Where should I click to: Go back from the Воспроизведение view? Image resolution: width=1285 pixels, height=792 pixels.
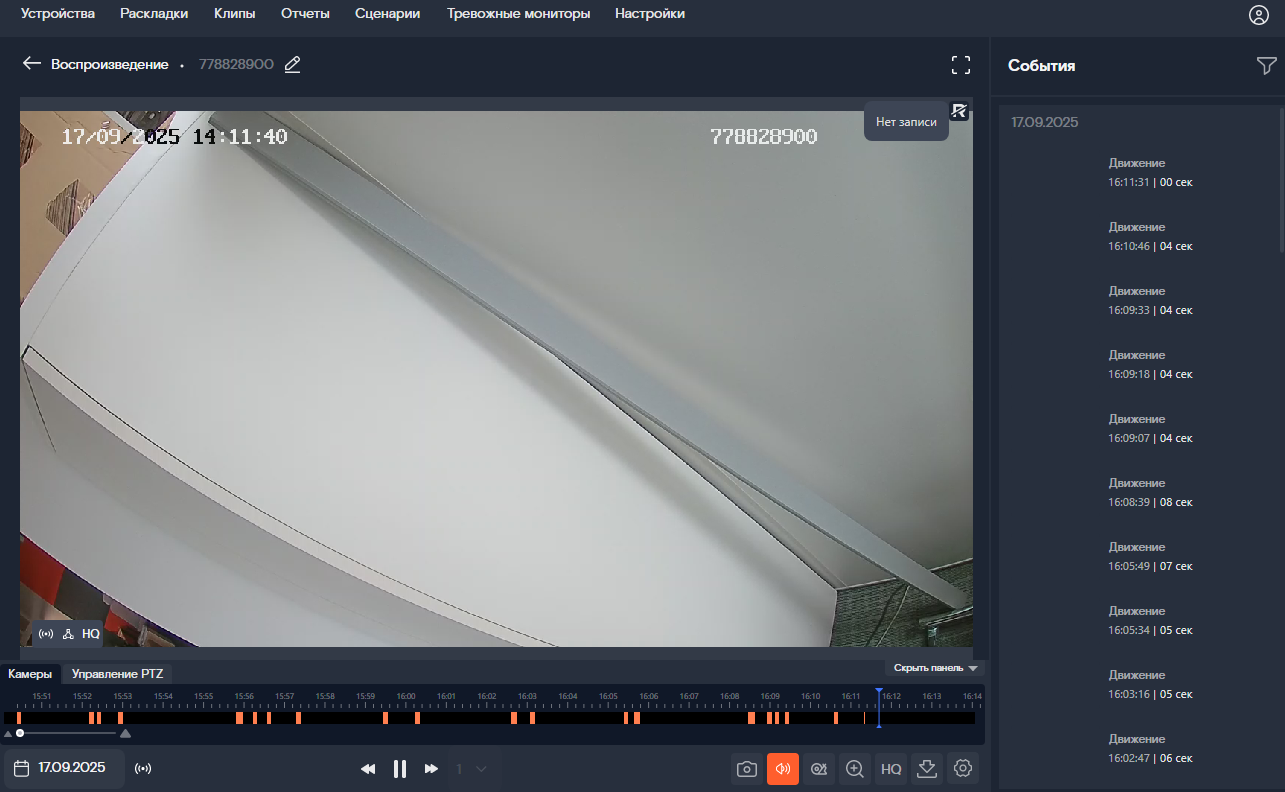tap(32, 64)
